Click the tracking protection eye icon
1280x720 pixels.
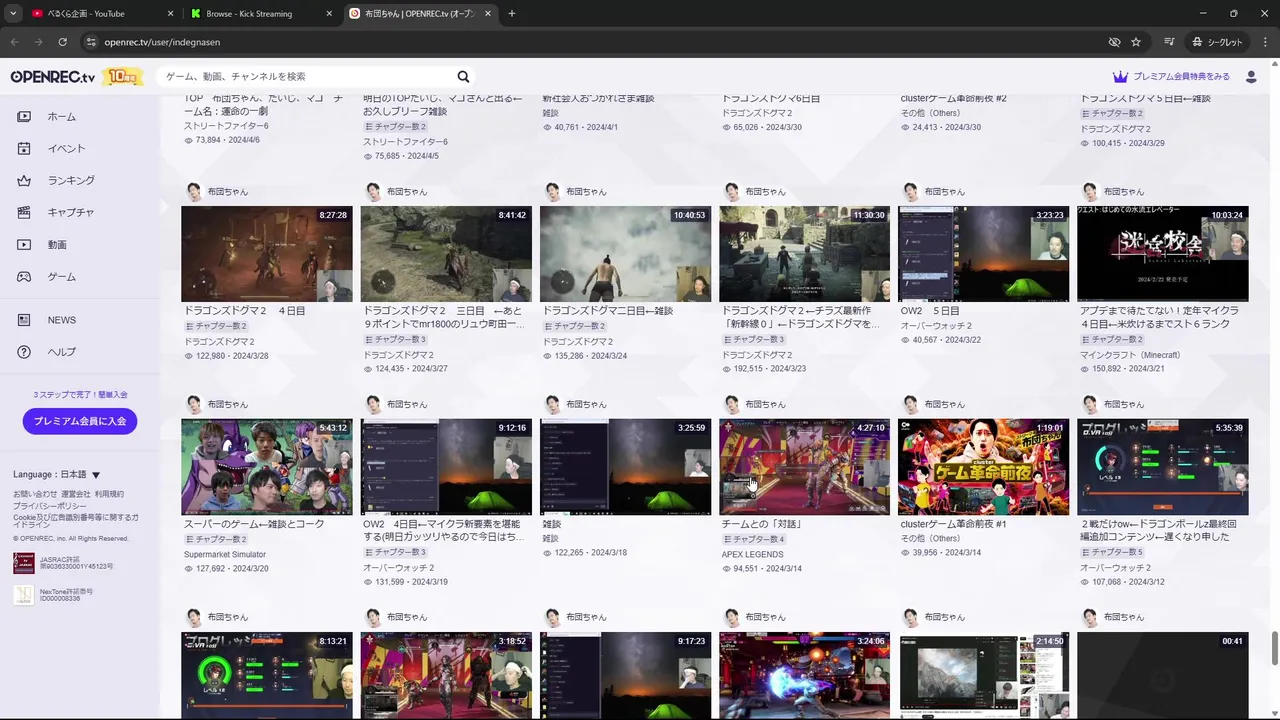tap(1114, 42)
